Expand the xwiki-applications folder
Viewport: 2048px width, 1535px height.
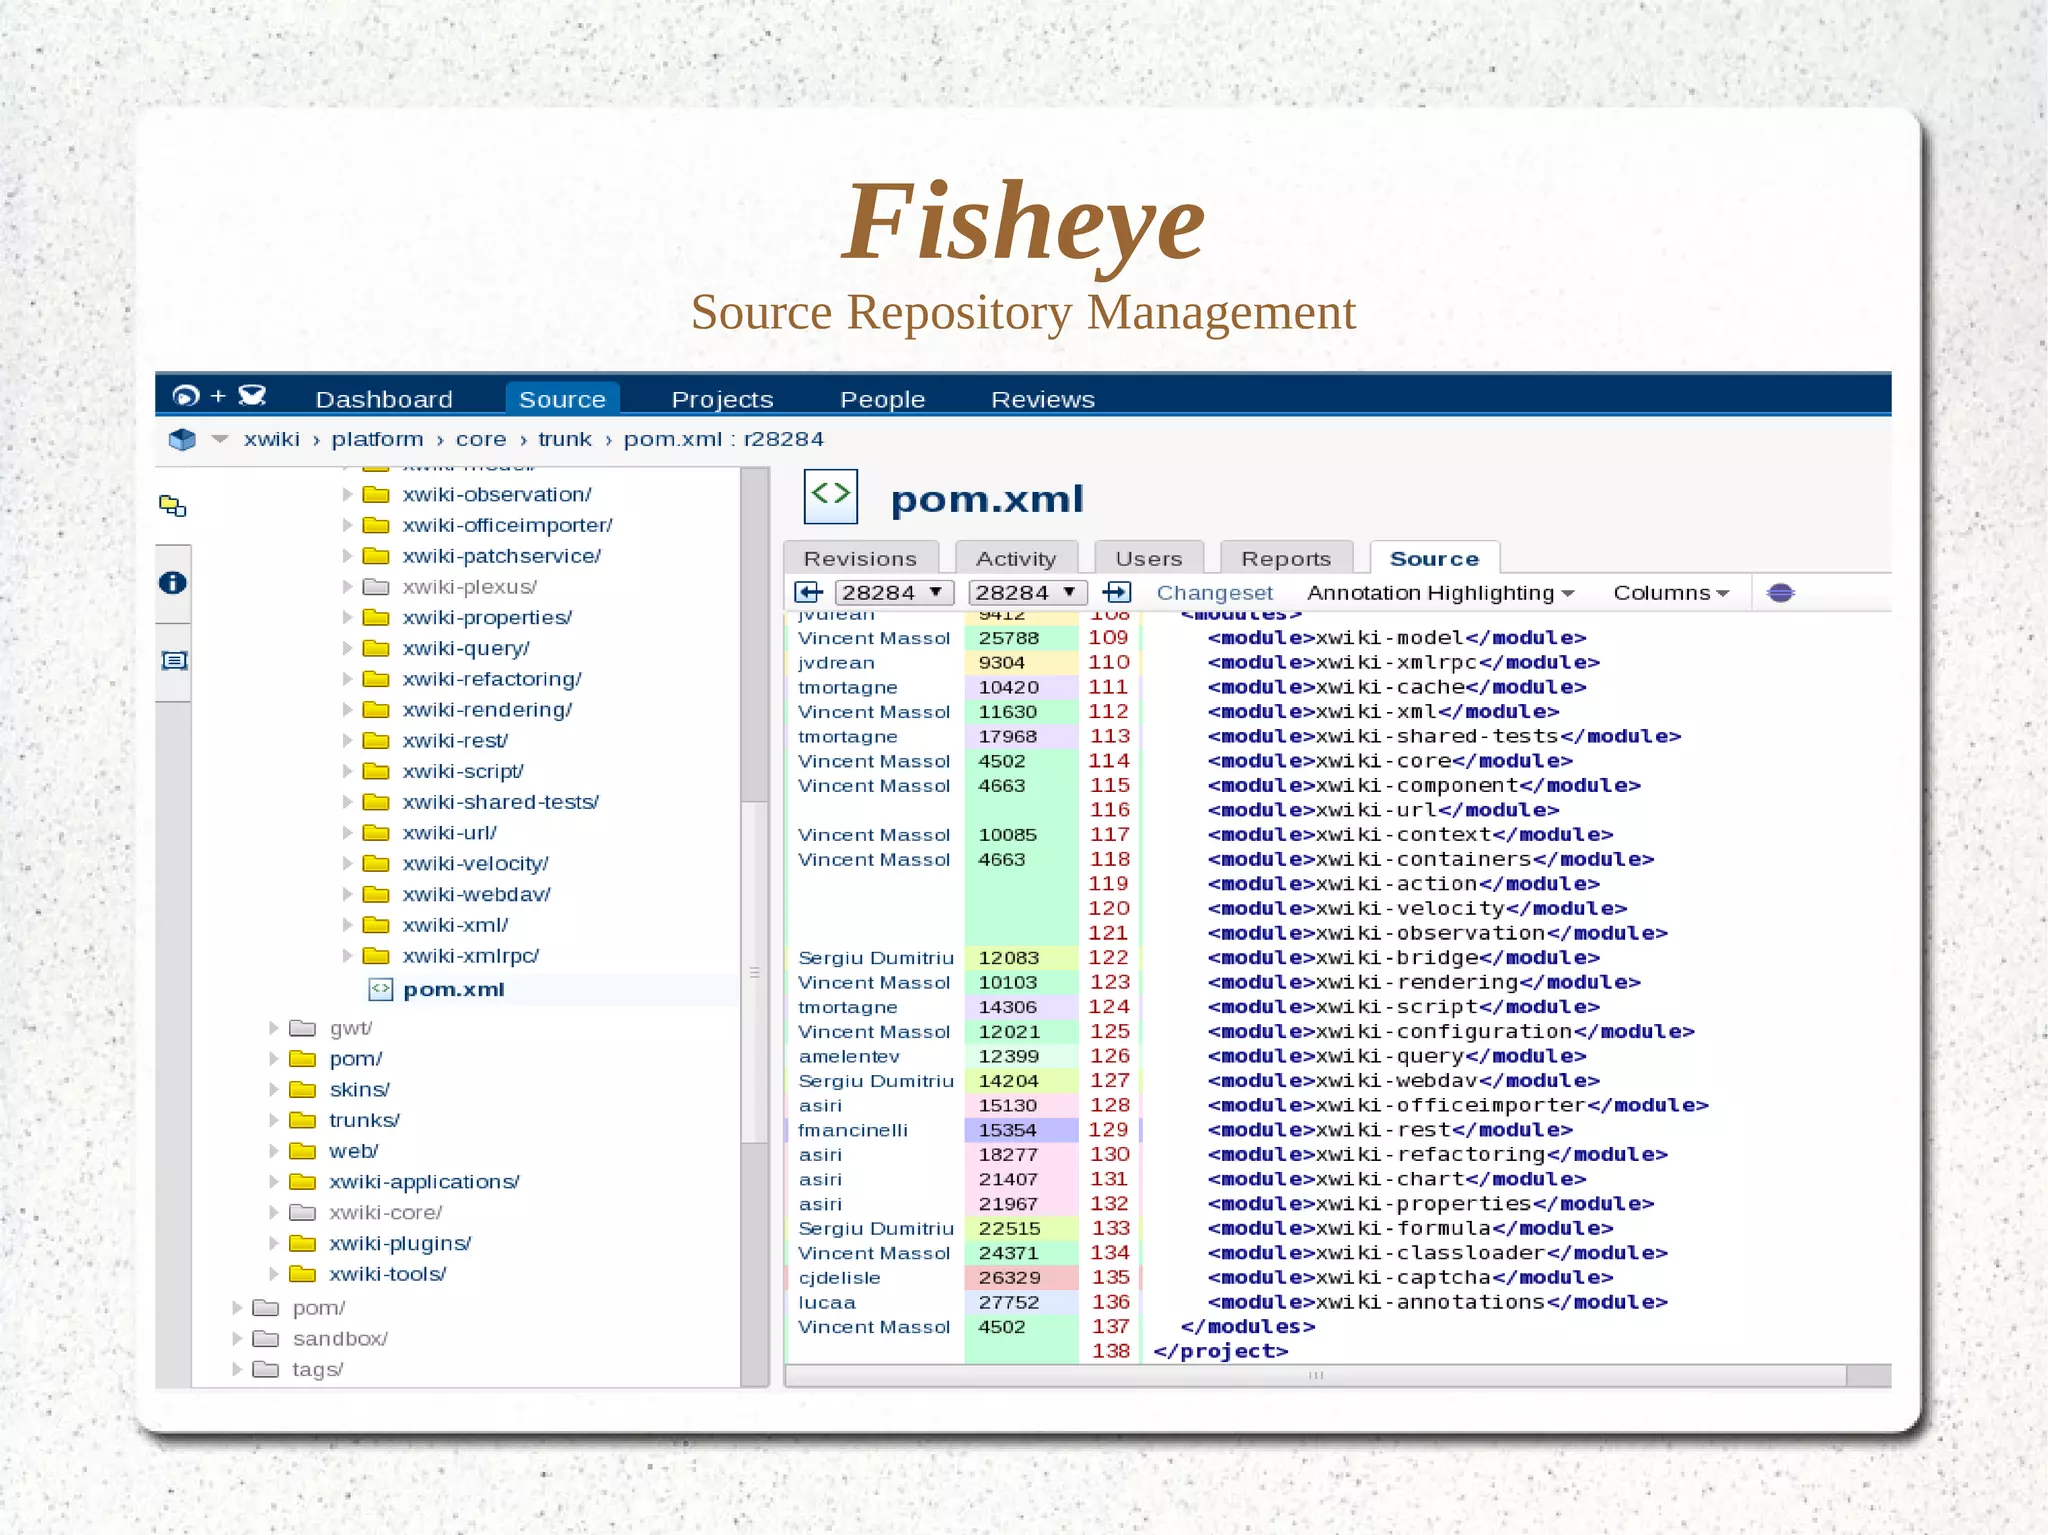[x=274, y=1182]
